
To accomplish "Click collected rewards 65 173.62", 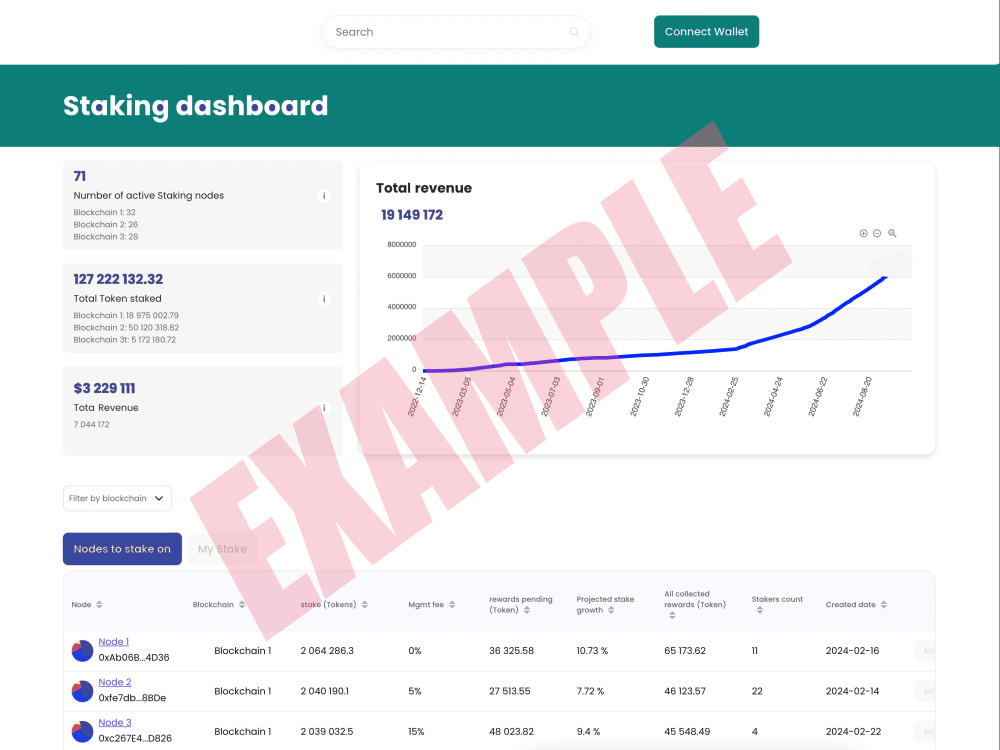I will pos(685,651).
